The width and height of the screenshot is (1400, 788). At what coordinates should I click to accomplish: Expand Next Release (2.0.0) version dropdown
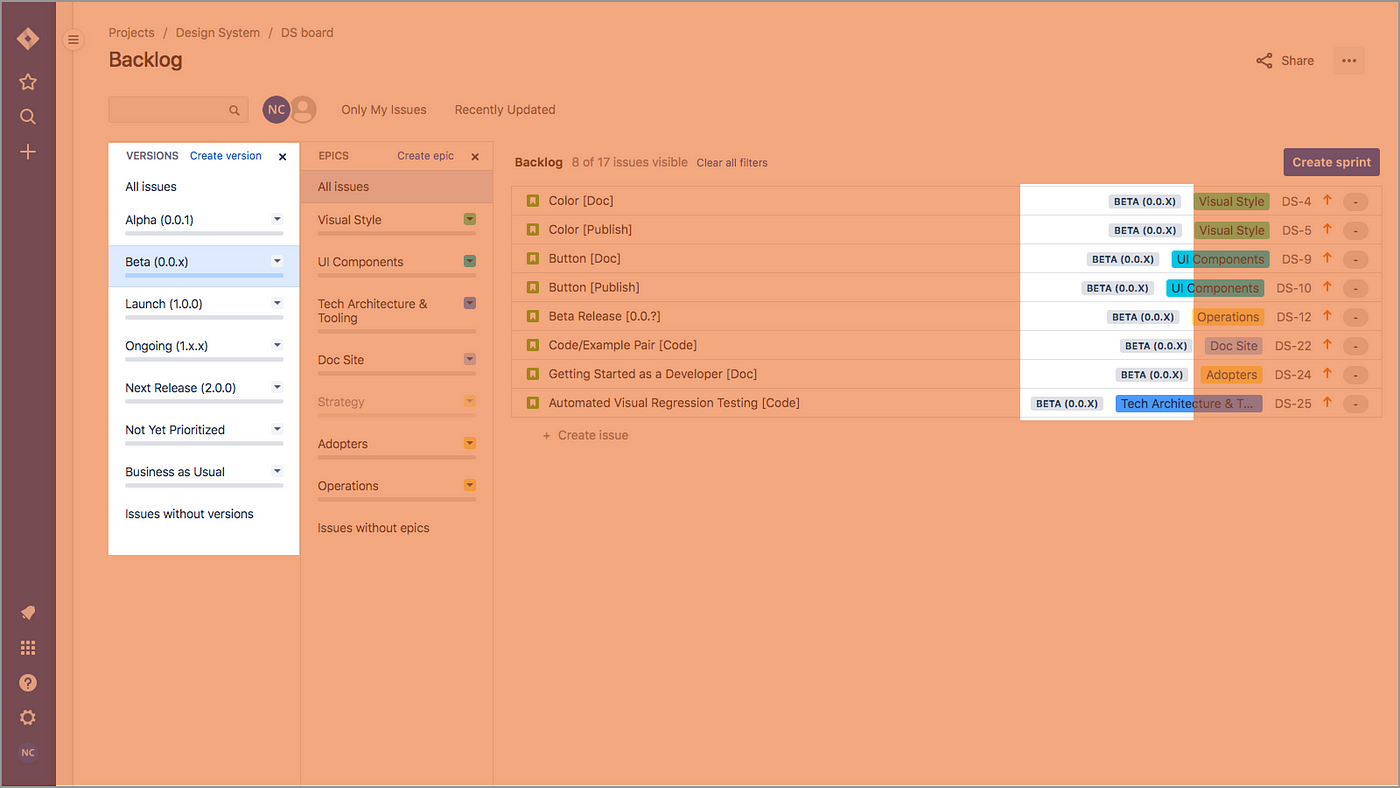[x=277, y=387]
